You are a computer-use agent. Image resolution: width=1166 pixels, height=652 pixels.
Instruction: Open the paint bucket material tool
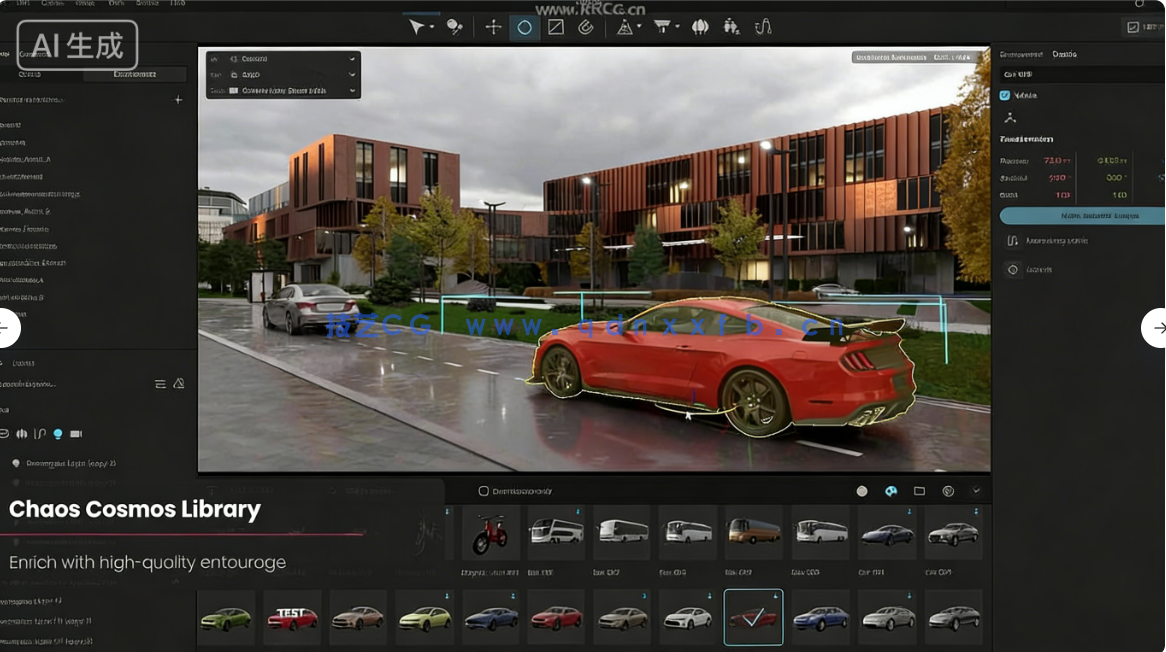tap(454, 27)
